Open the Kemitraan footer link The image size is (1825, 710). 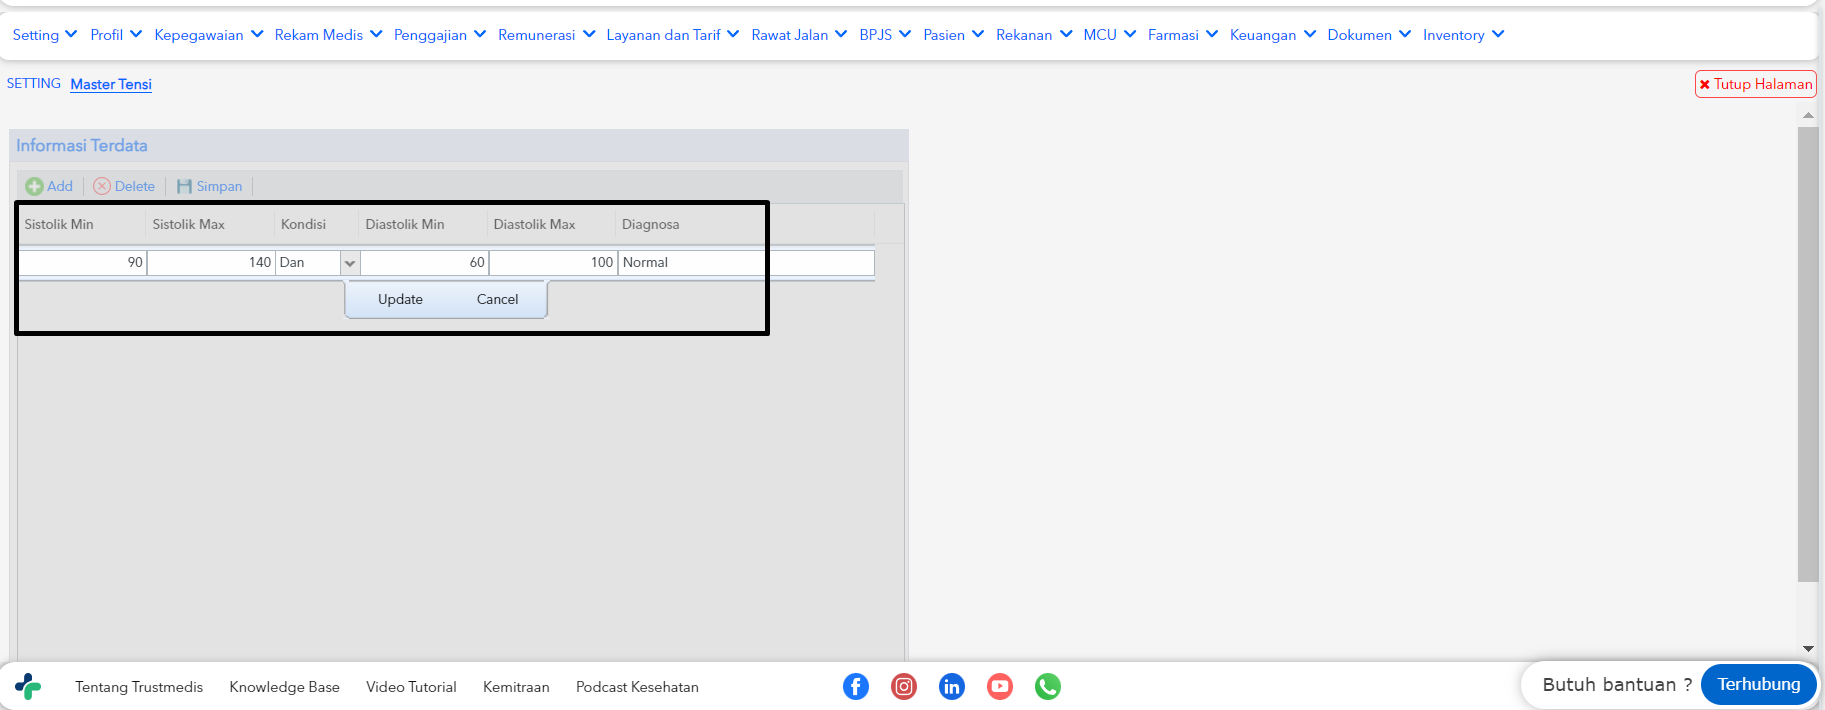click(516, 687)
